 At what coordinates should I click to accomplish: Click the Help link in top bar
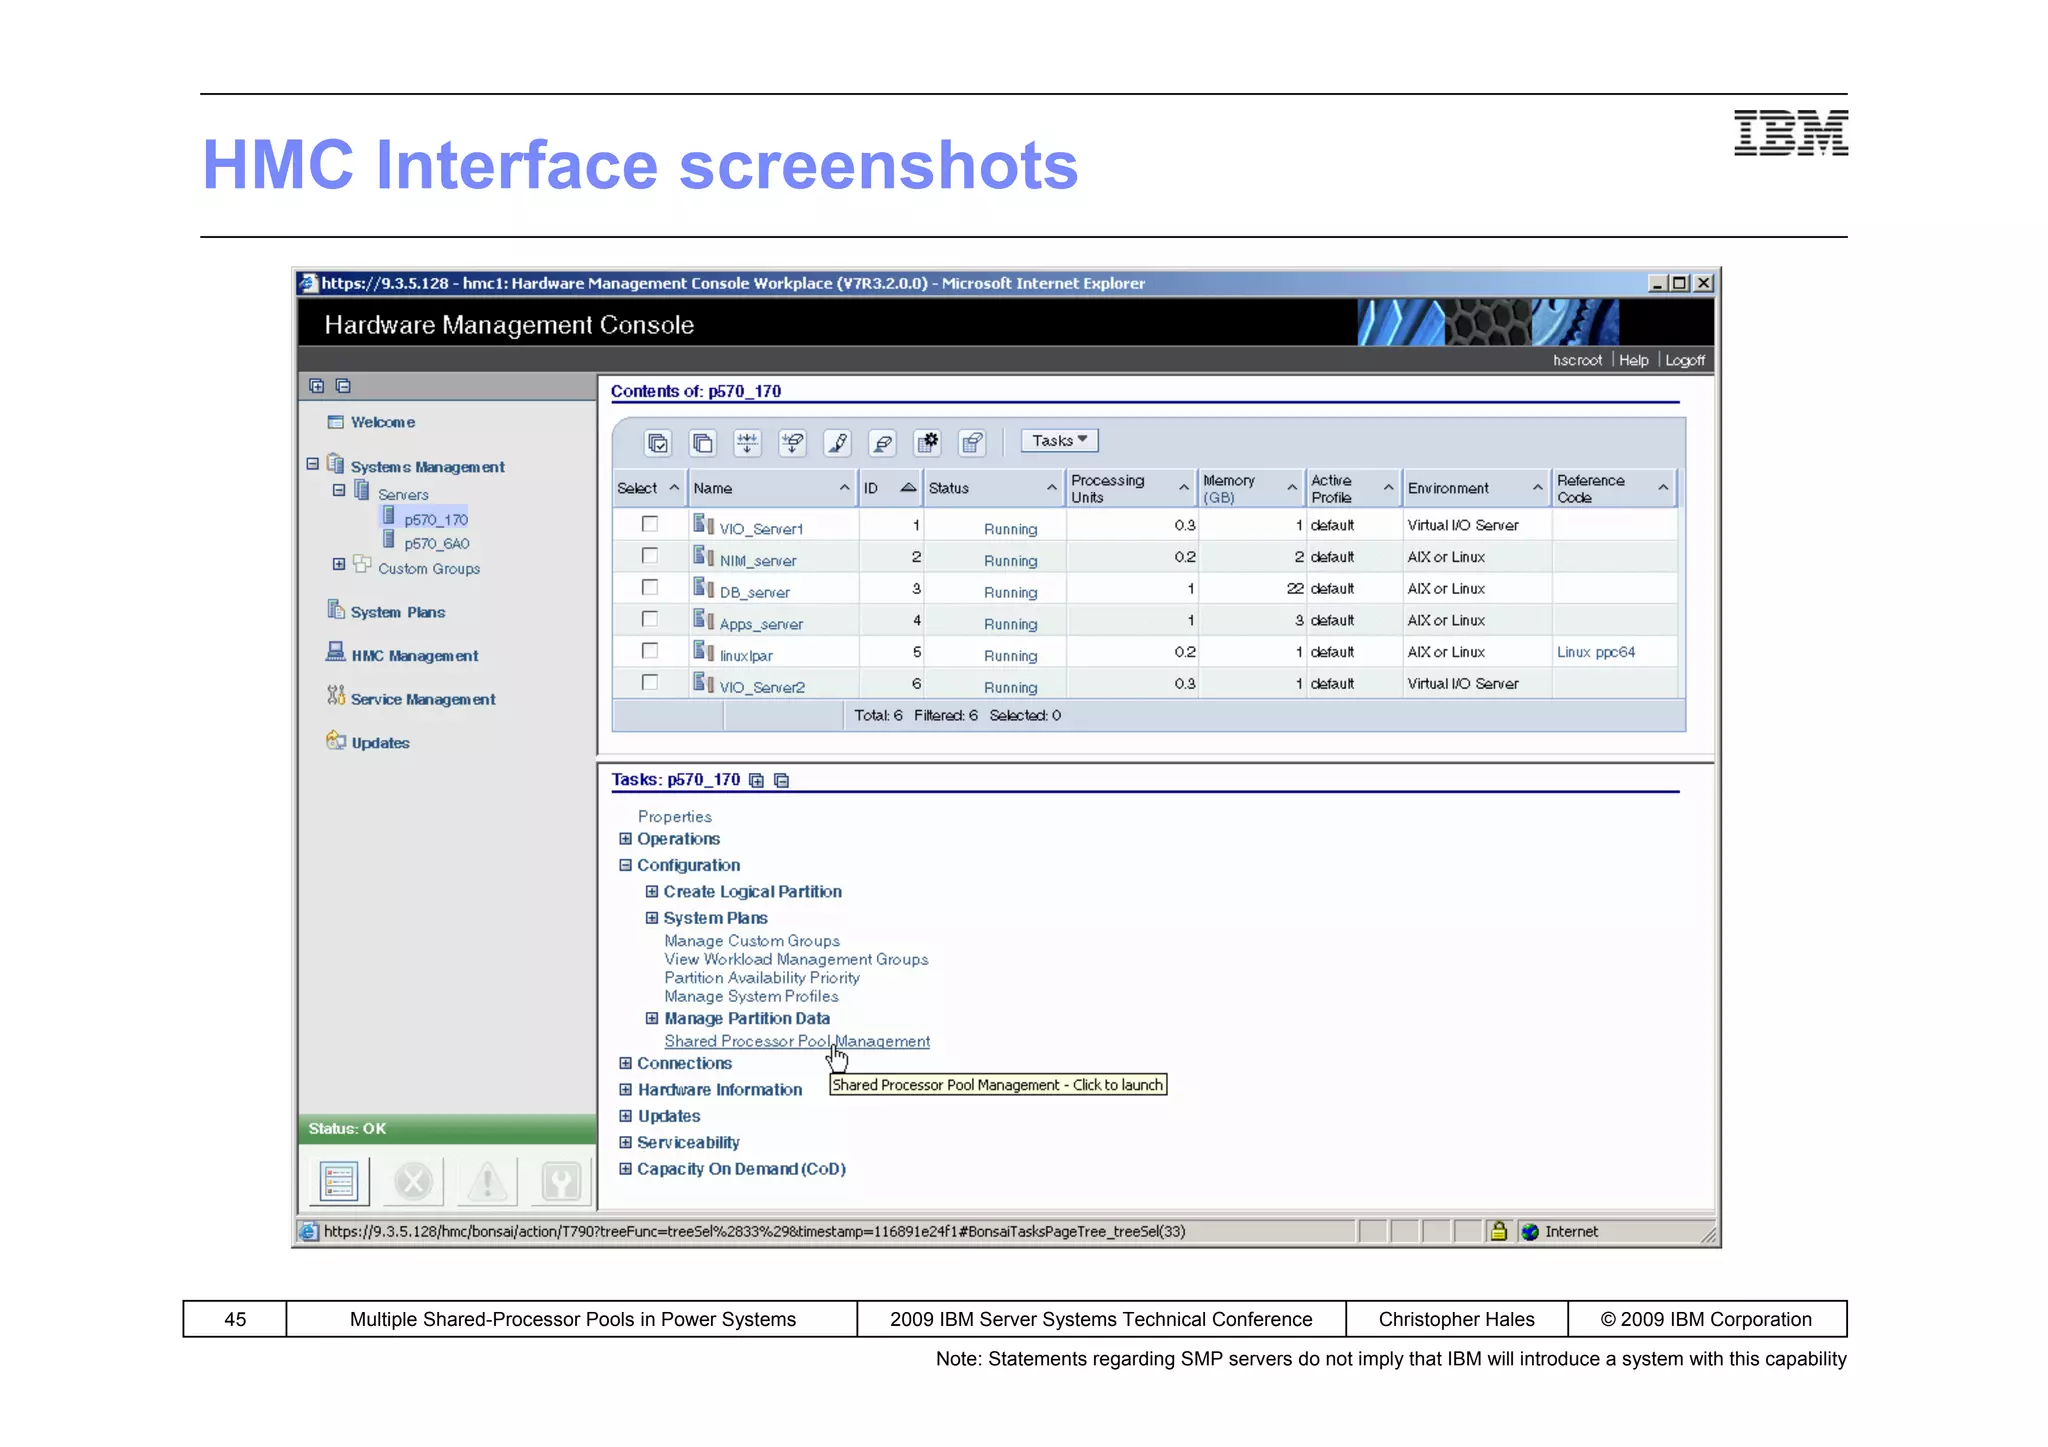1633,360
